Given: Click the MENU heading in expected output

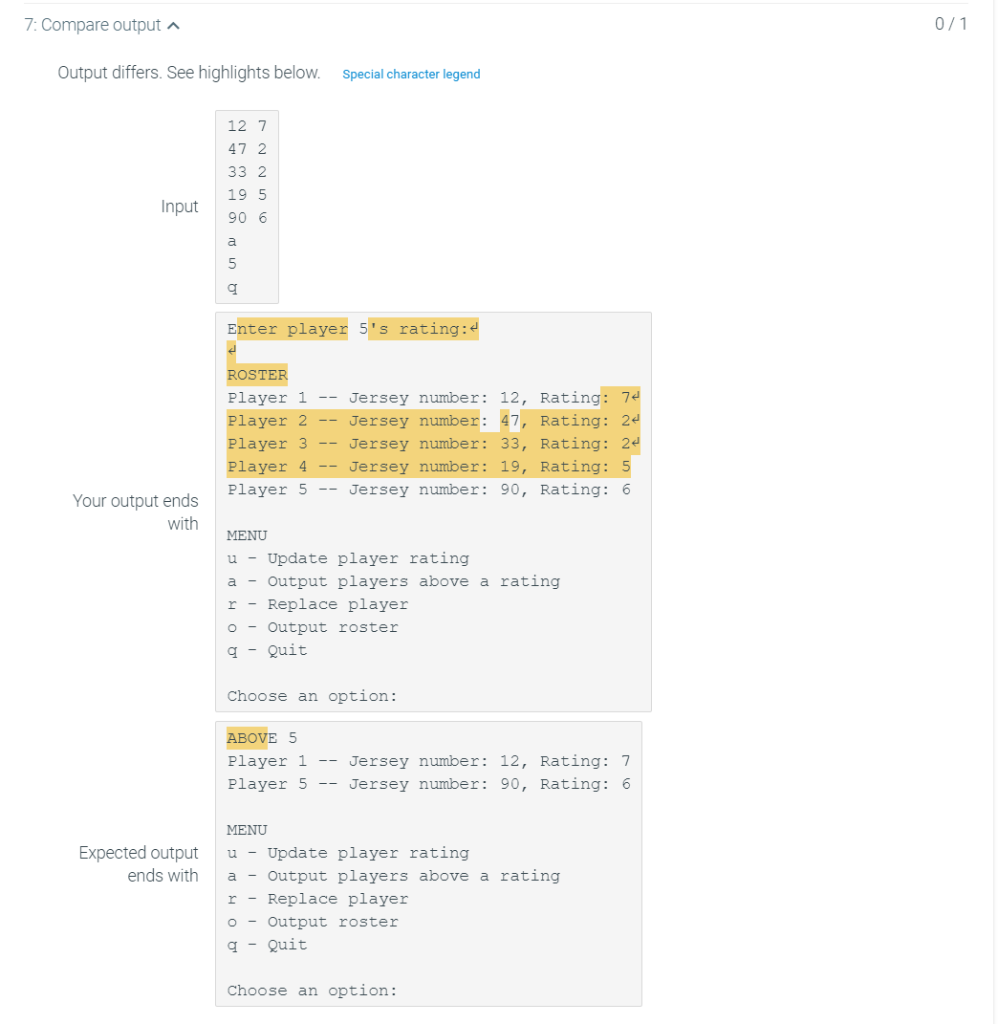Looking at the screenshot, I should 246,829.
